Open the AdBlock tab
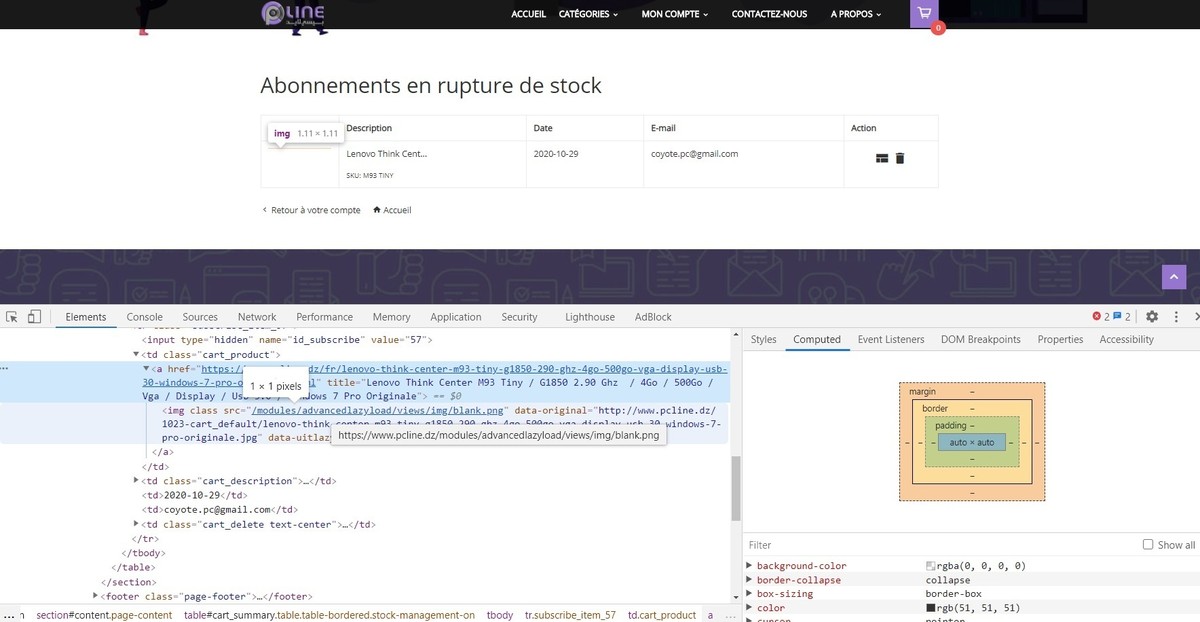1200x622 pixels. click(x=653, y=317)
